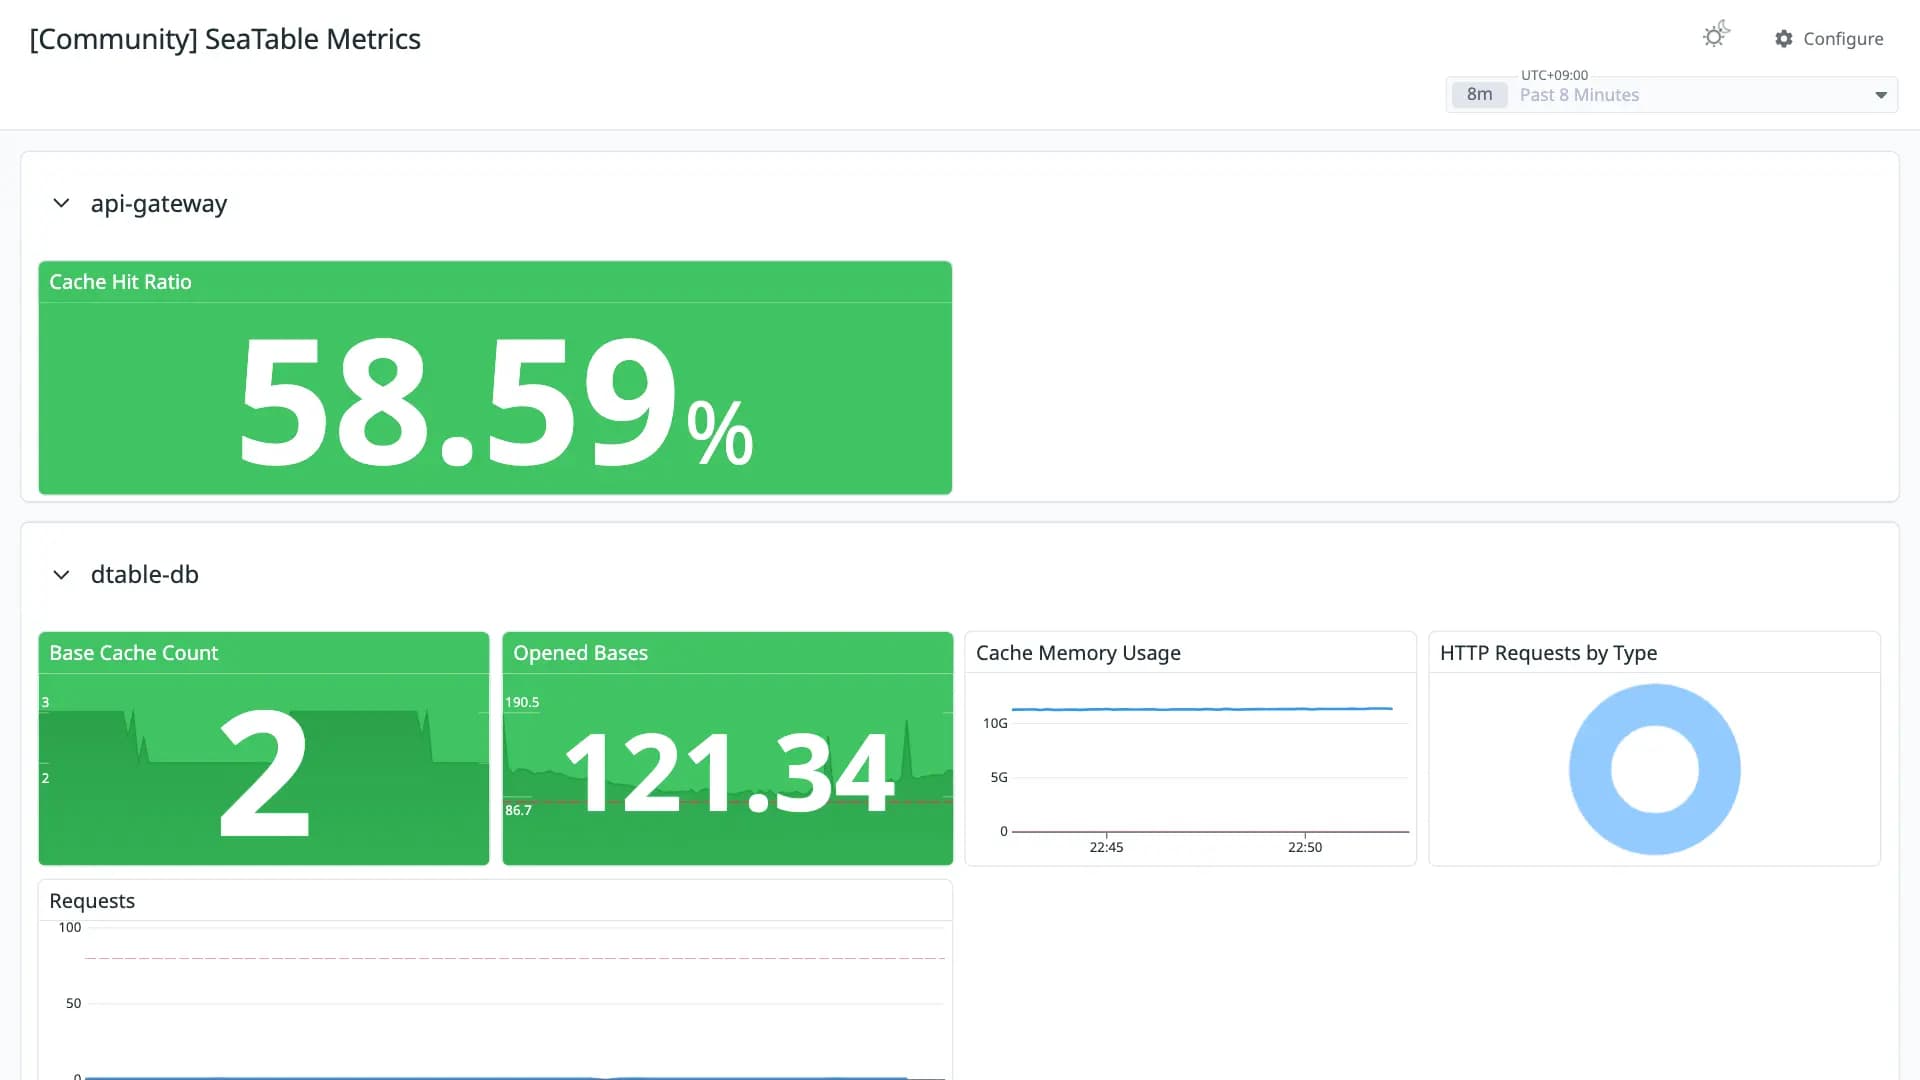Click the 22:45 time axis label

1106,847
